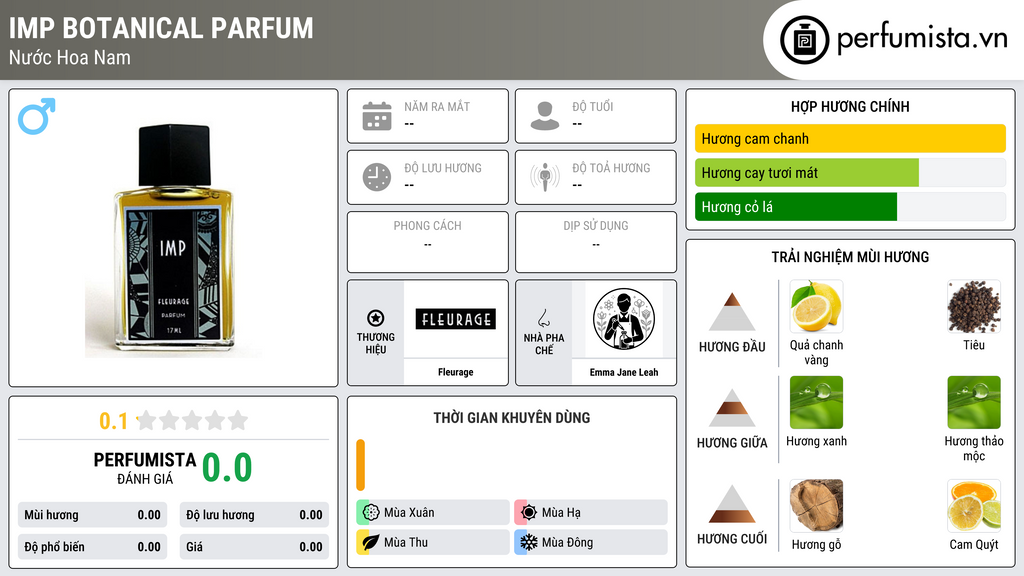Select the Mùa Xuân season button

[433, 513]
